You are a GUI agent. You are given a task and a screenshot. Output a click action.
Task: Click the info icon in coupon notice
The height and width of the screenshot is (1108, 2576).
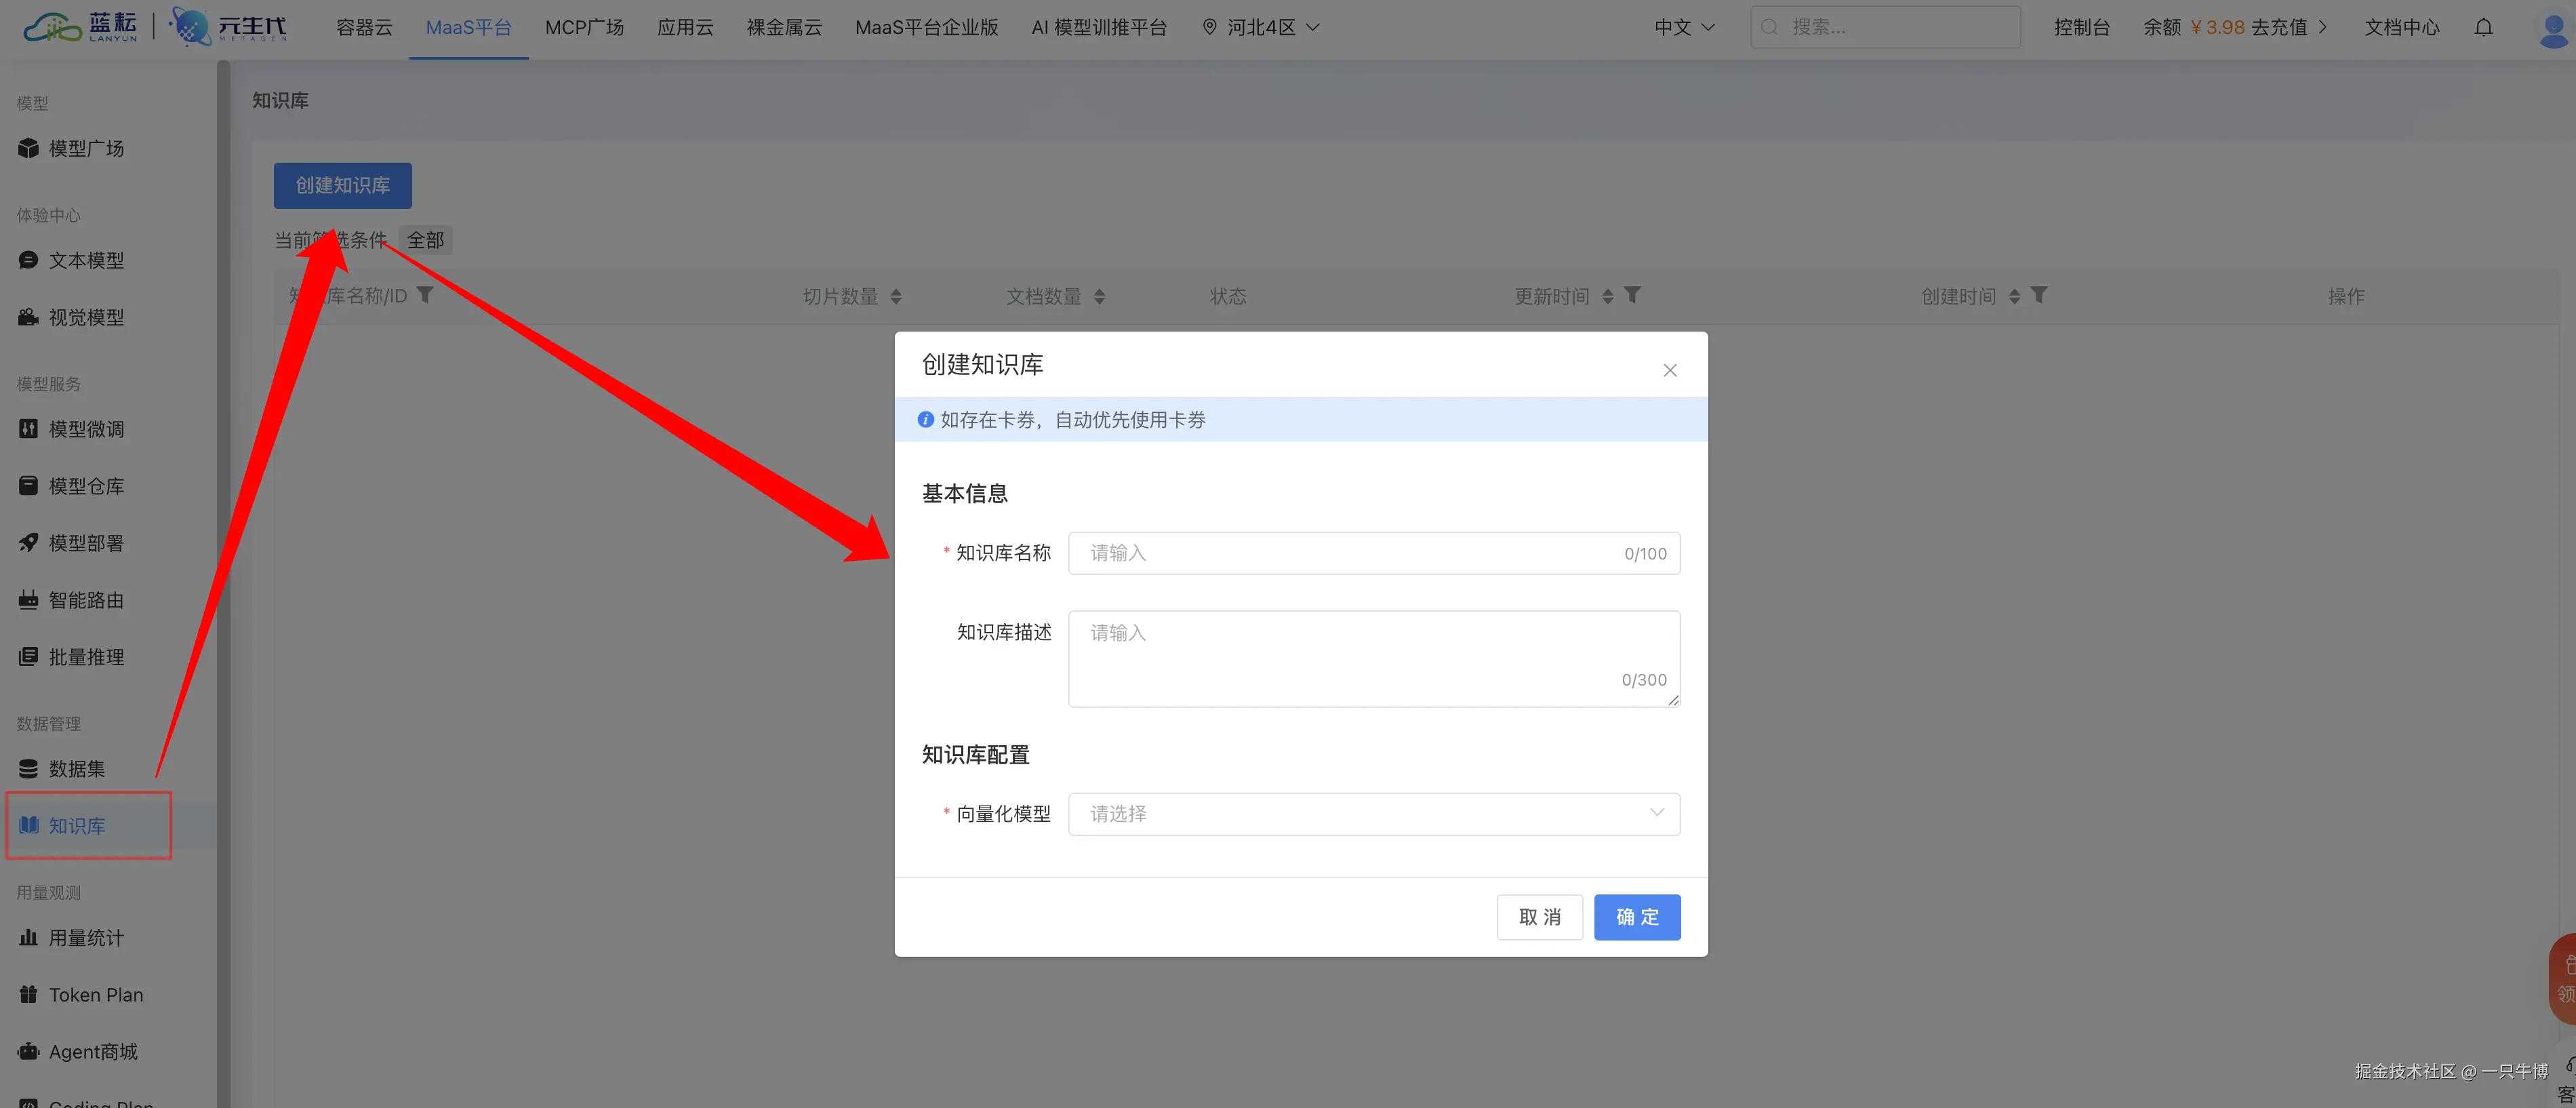(x=926, y=420)
